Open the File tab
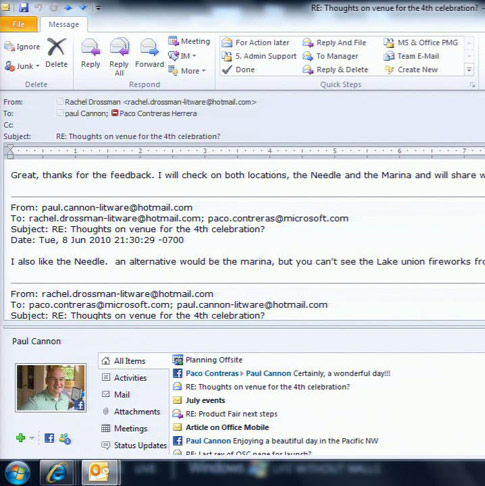The height and width of the screenshot is (486, 485). point(19,24)
